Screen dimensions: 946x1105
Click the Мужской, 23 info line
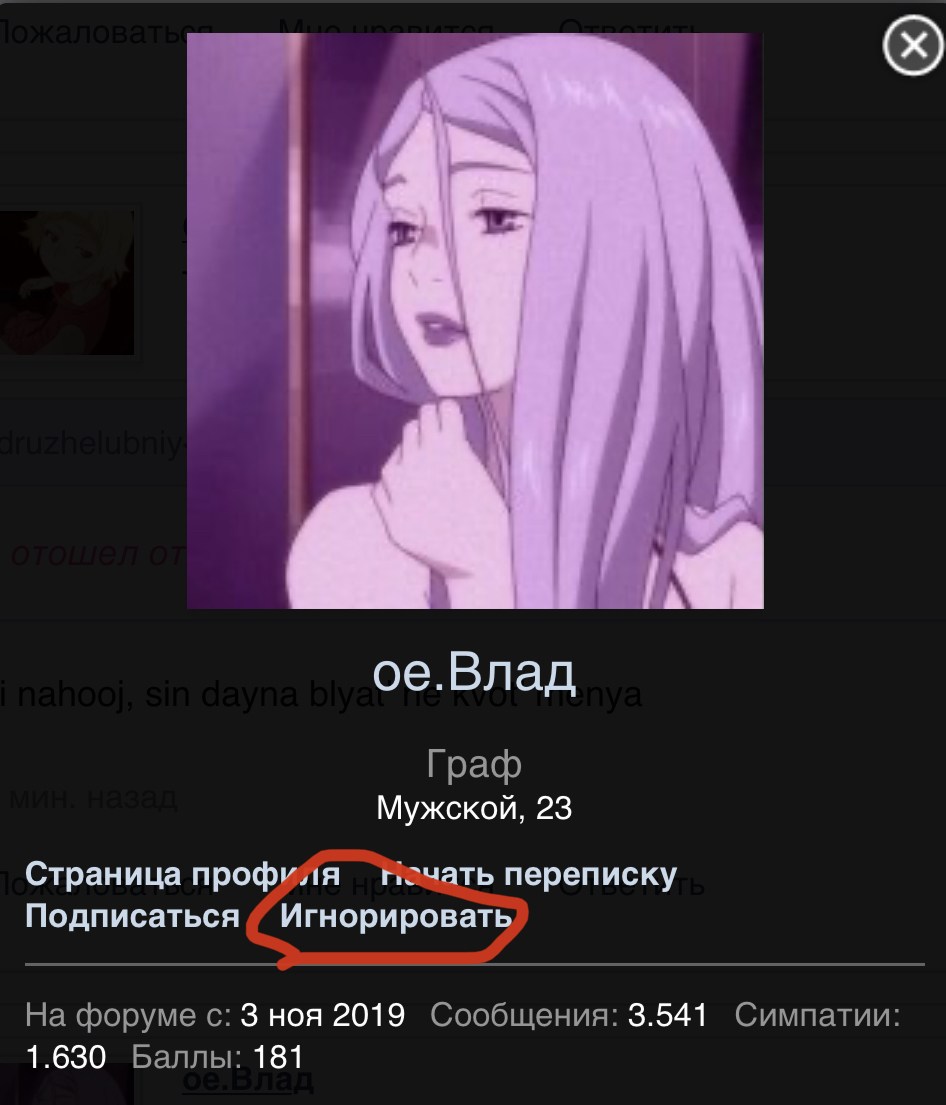click(x=474, y=808)
